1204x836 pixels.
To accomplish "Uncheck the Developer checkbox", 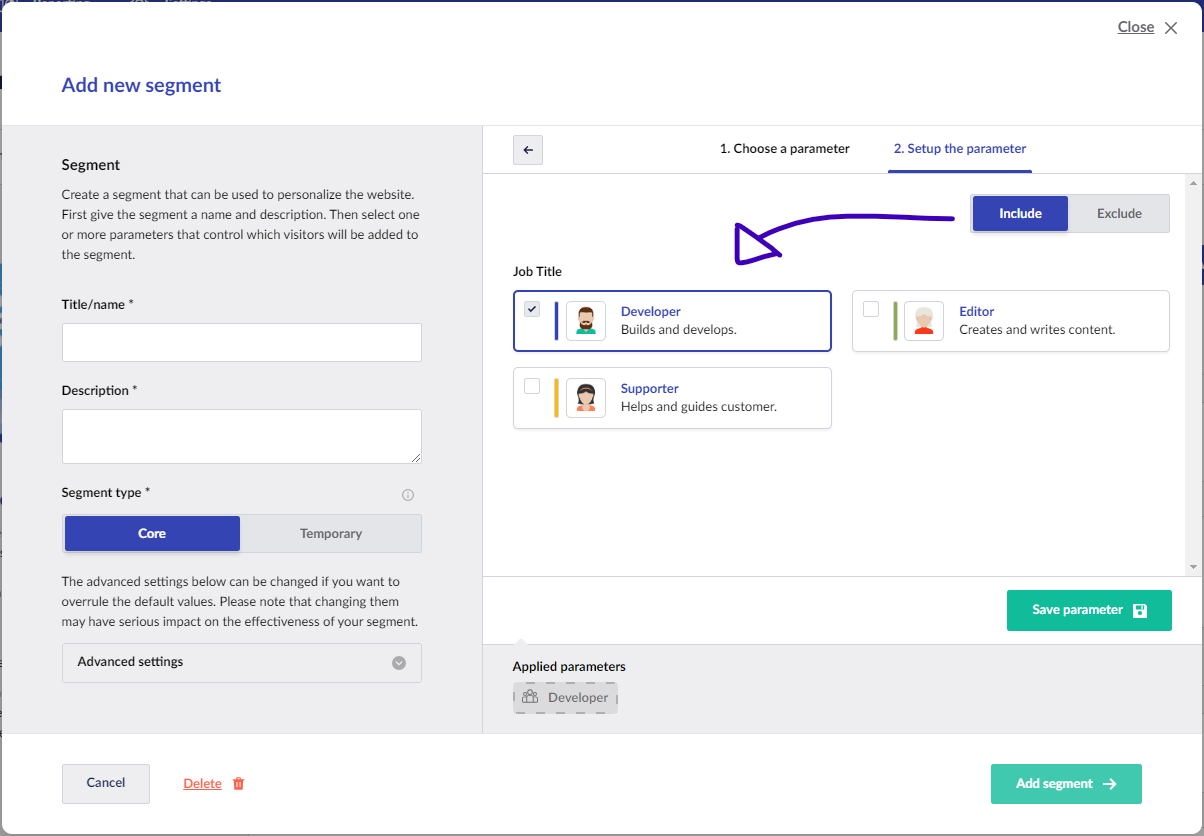I will click(x=532, y=309).
